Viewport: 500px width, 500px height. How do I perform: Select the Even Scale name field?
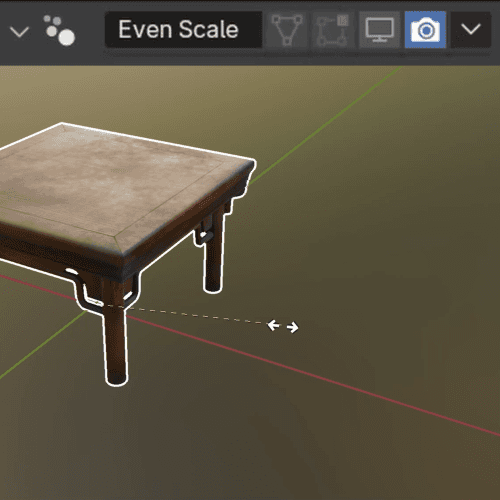[x=183, y=30]
